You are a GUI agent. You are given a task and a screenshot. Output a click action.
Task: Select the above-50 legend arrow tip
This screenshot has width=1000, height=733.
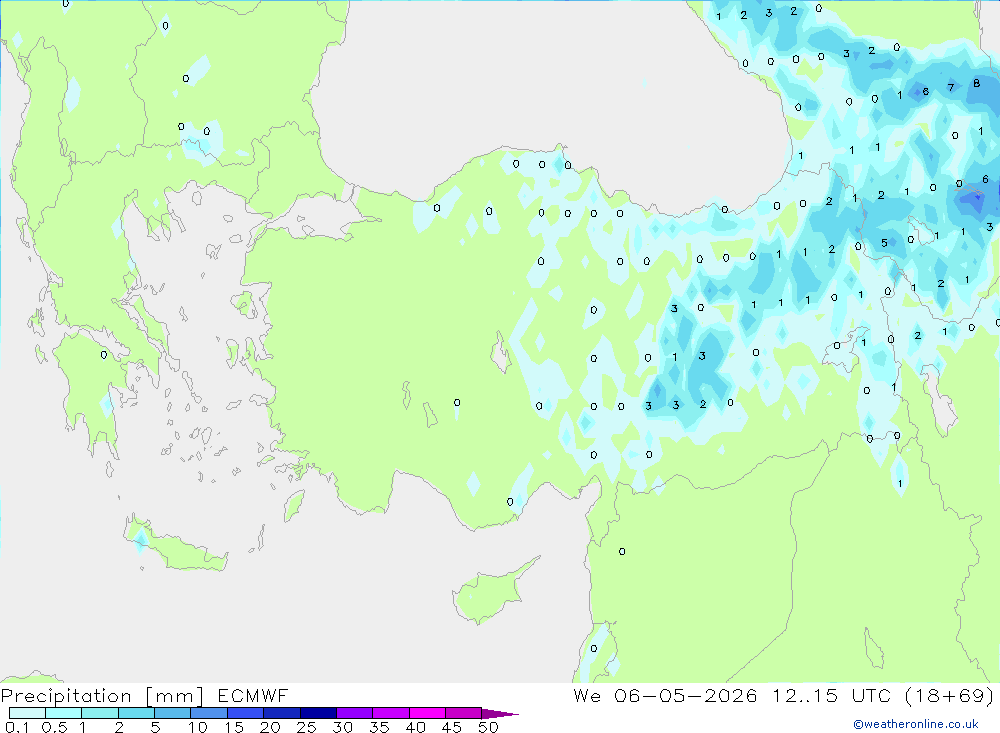pyautogui.click(x=500, y=713)
